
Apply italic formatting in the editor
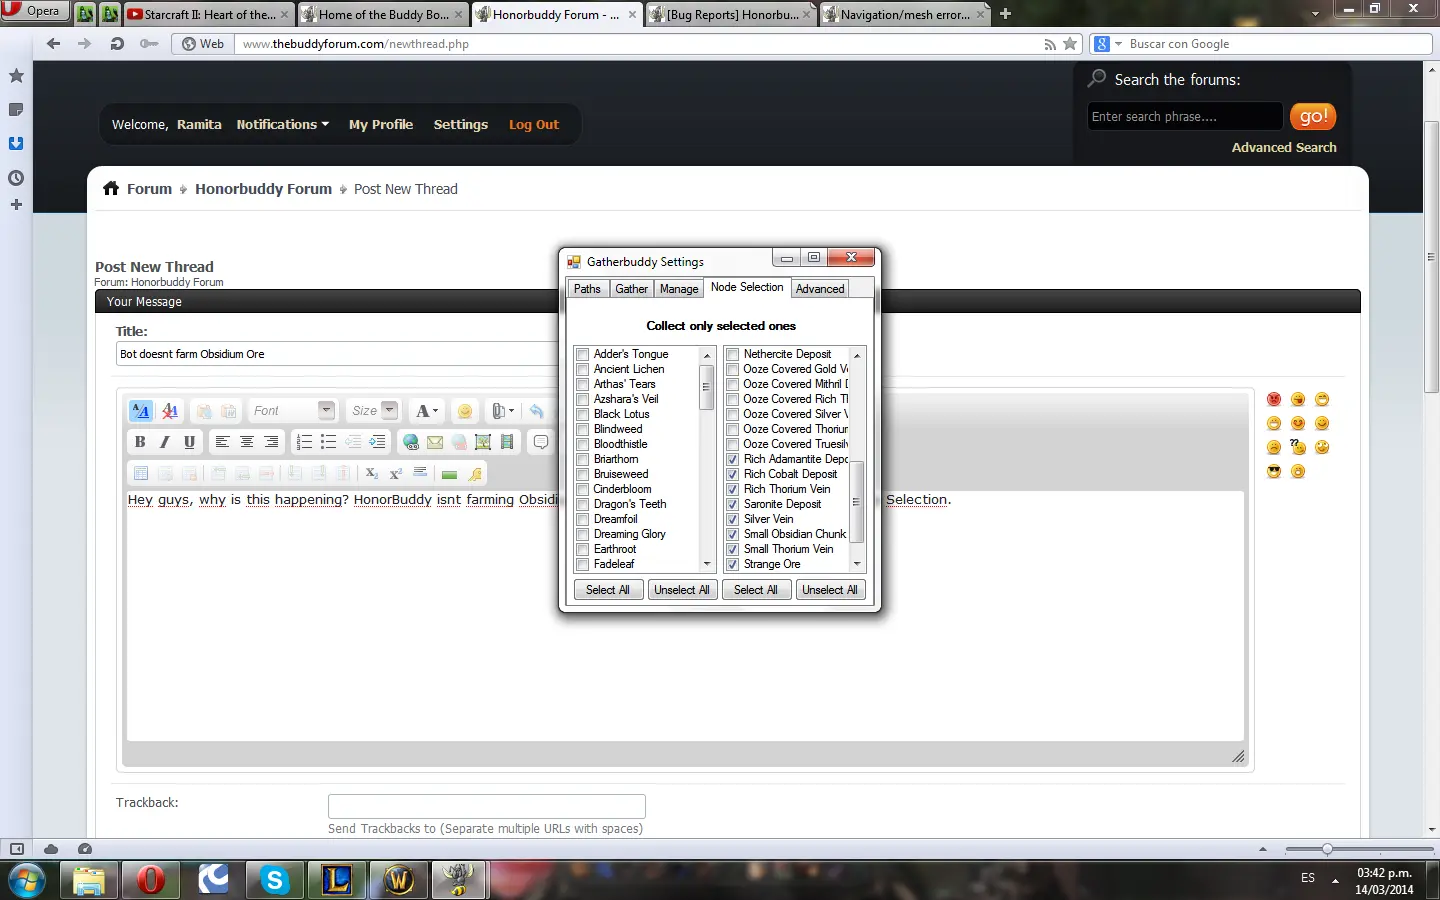(164, 442)
